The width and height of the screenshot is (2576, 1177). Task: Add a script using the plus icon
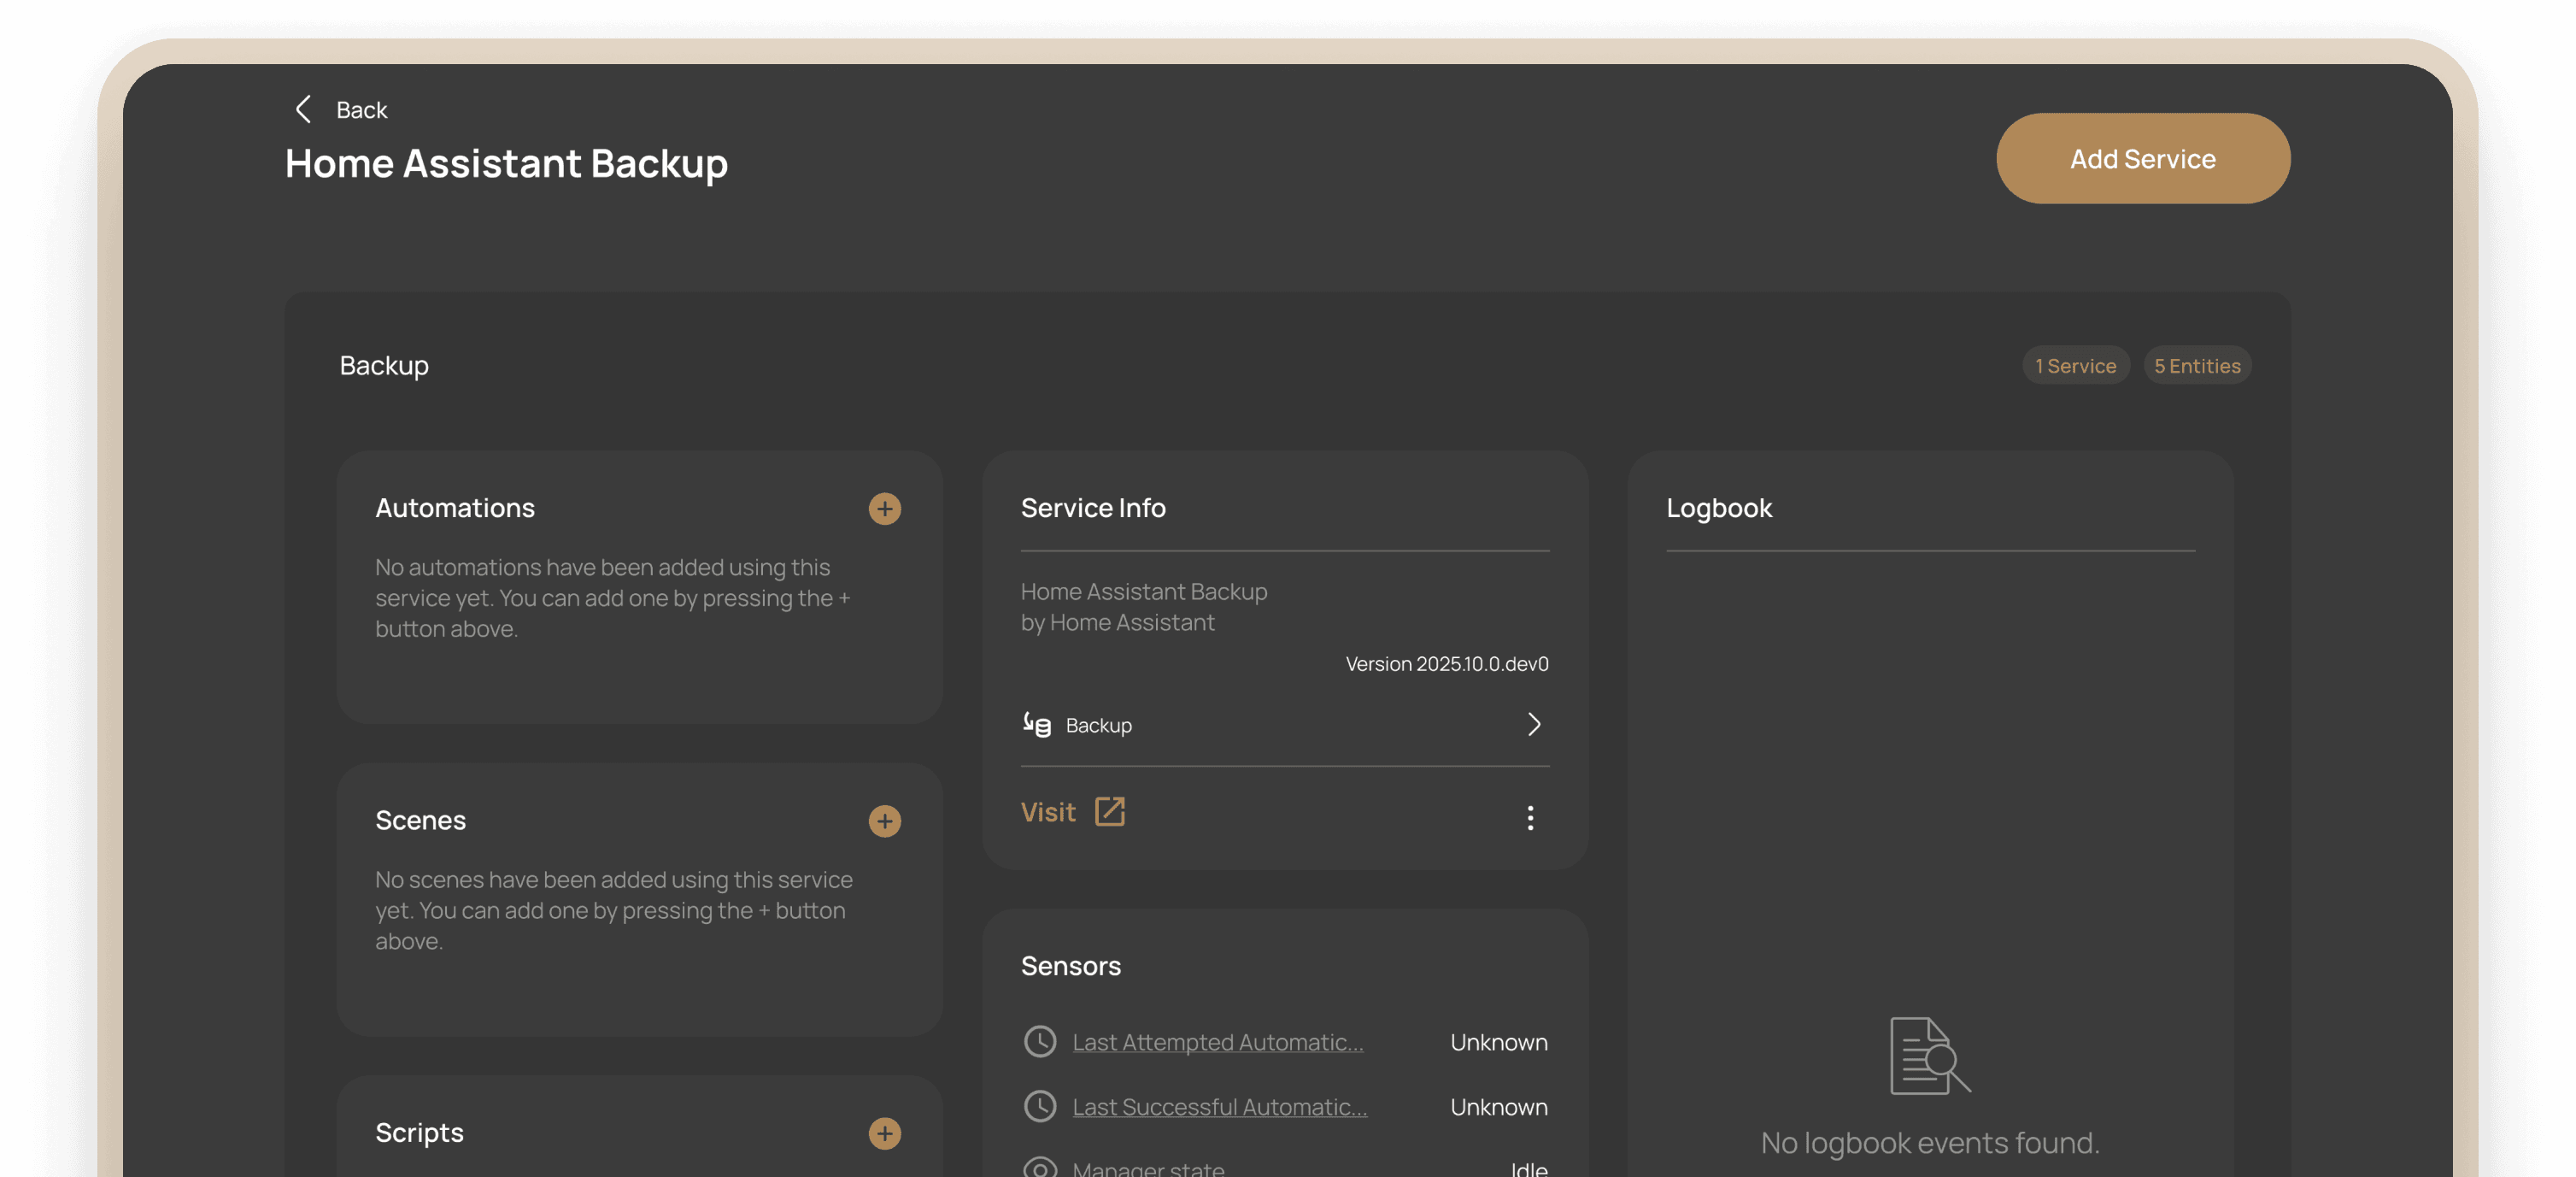coord(884,1133)
